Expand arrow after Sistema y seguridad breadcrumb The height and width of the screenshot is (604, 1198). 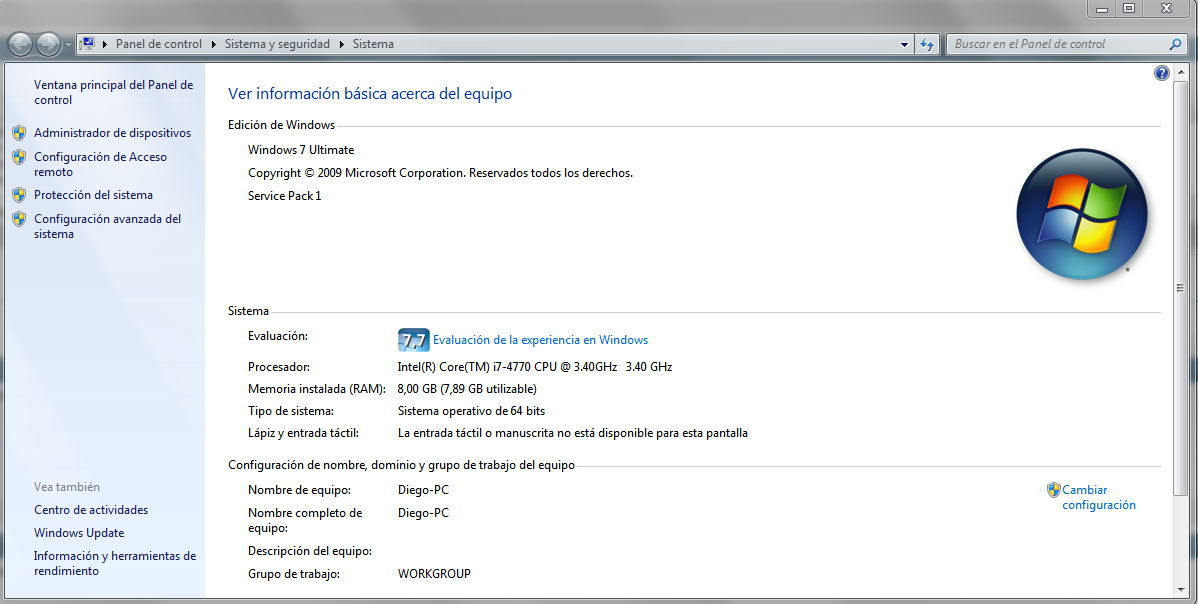[342, 44]
